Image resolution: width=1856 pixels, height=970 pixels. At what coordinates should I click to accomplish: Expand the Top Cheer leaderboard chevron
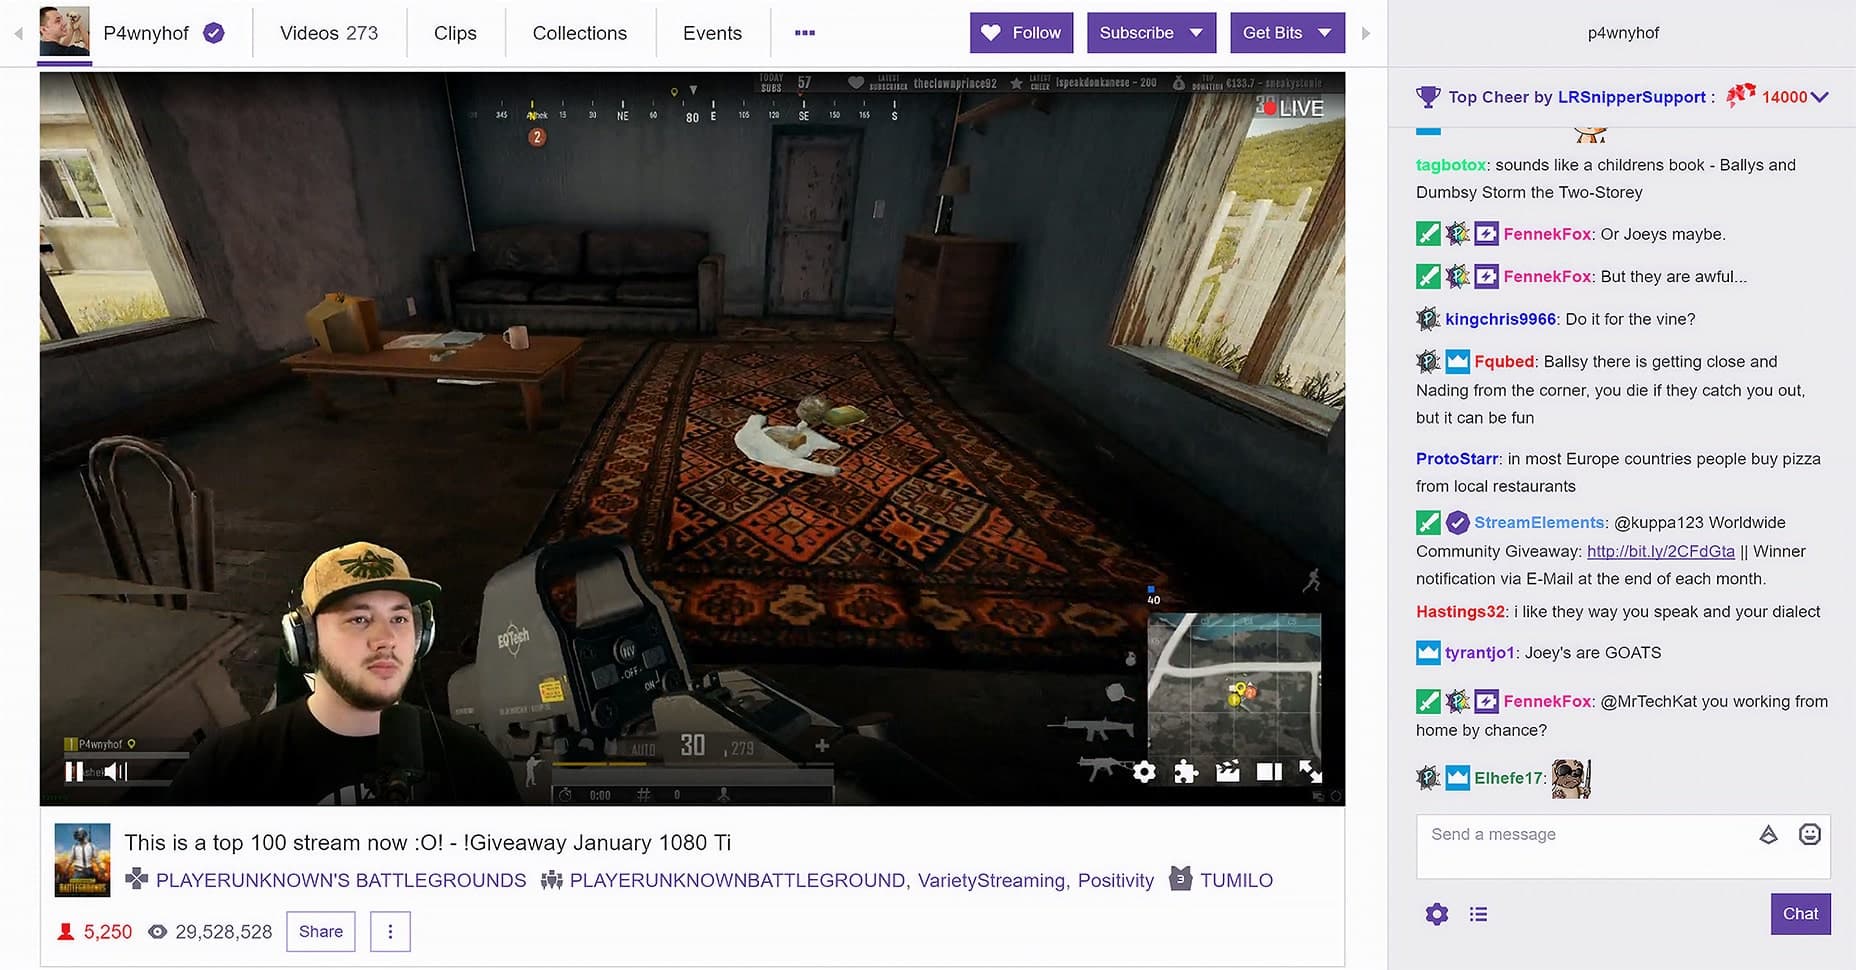(1820, 97)
